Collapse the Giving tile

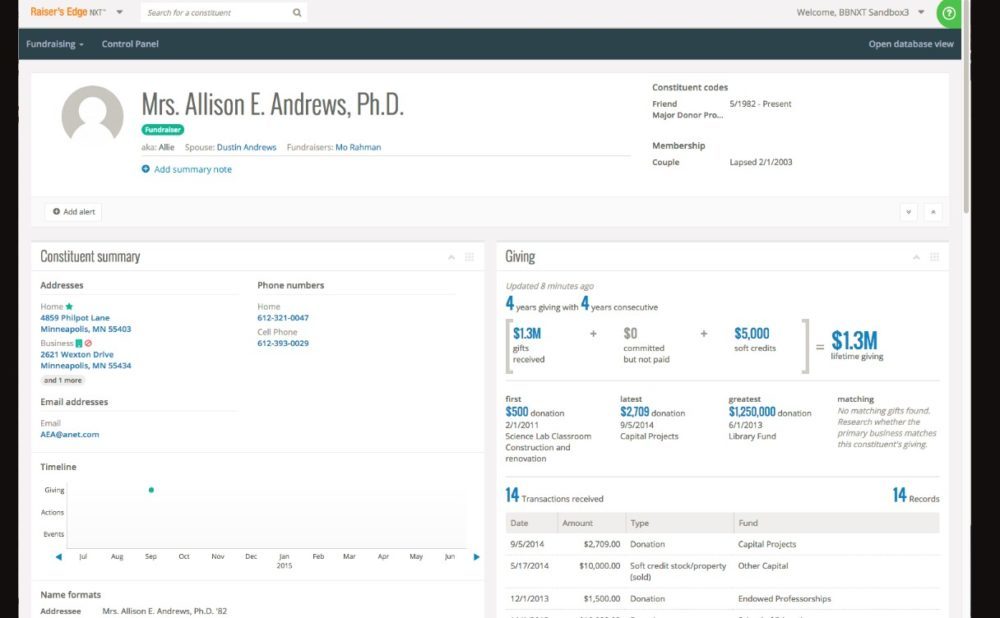coord(916,257)
